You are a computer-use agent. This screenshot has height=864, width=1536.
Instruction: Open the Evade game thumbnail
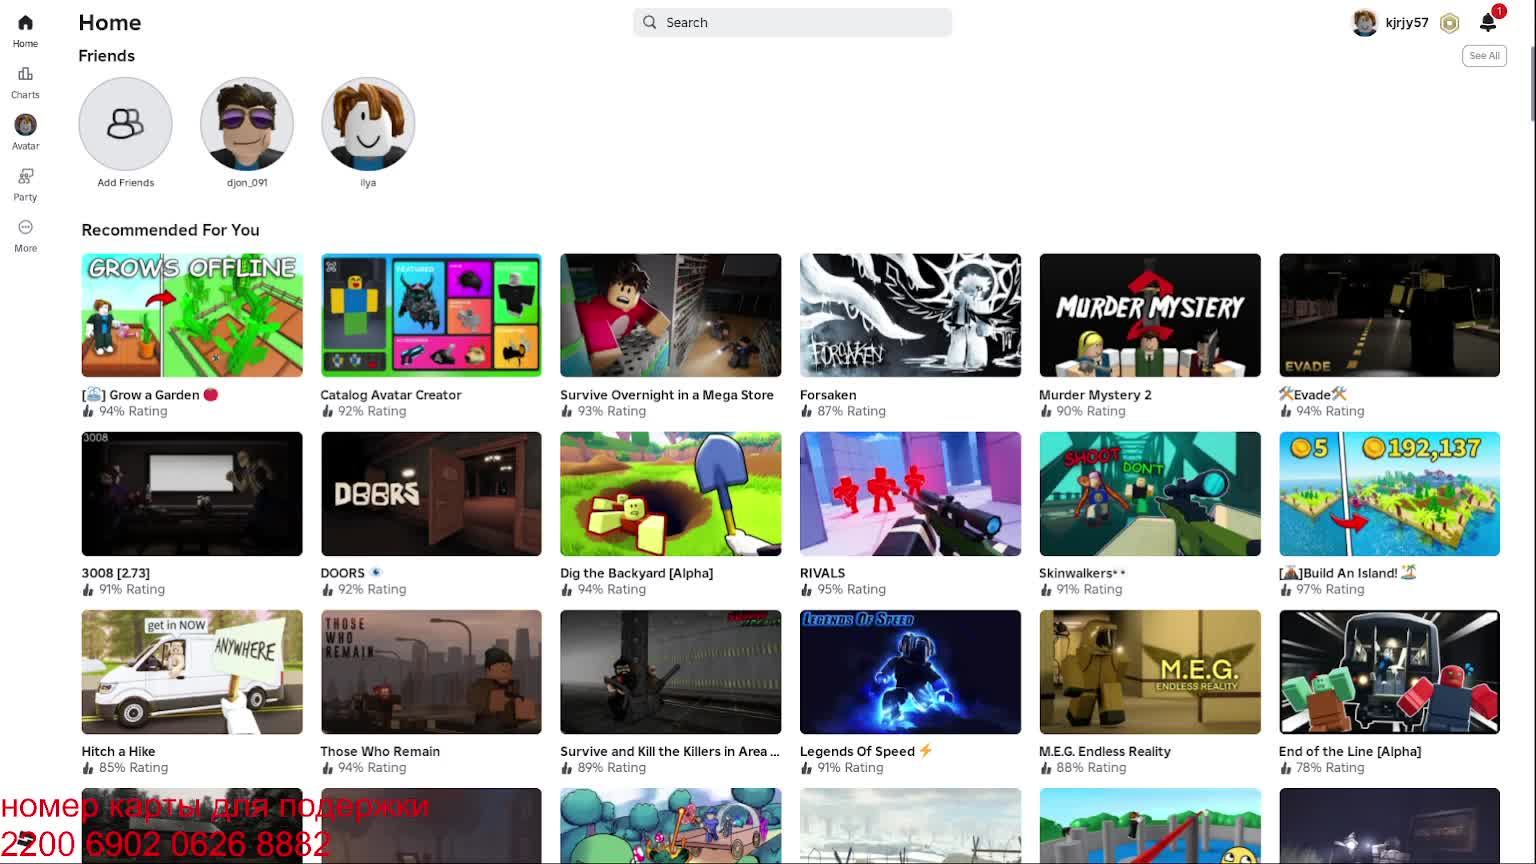(1389, 315)
